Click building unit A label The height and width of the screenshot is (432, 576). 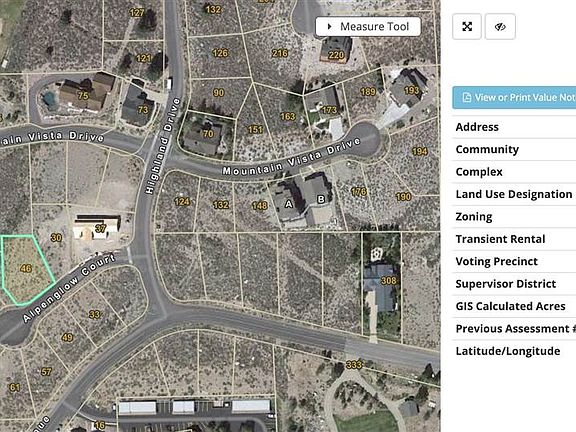289,204
